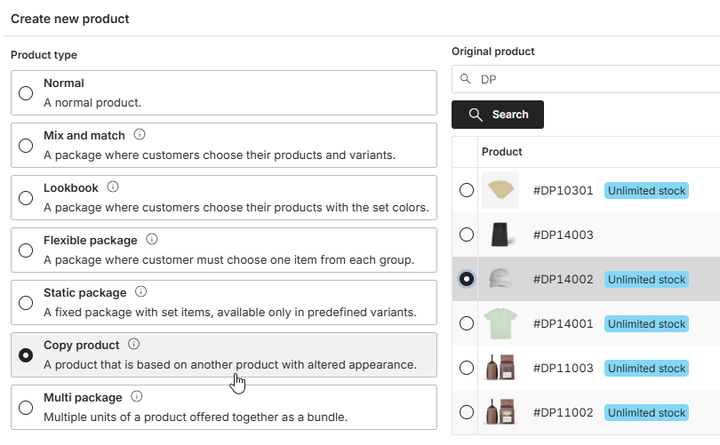Image resolution: width=720 pixels, height=445 pixels.
Task: Show info icon for Static package
Action: (x=141, y=292)
